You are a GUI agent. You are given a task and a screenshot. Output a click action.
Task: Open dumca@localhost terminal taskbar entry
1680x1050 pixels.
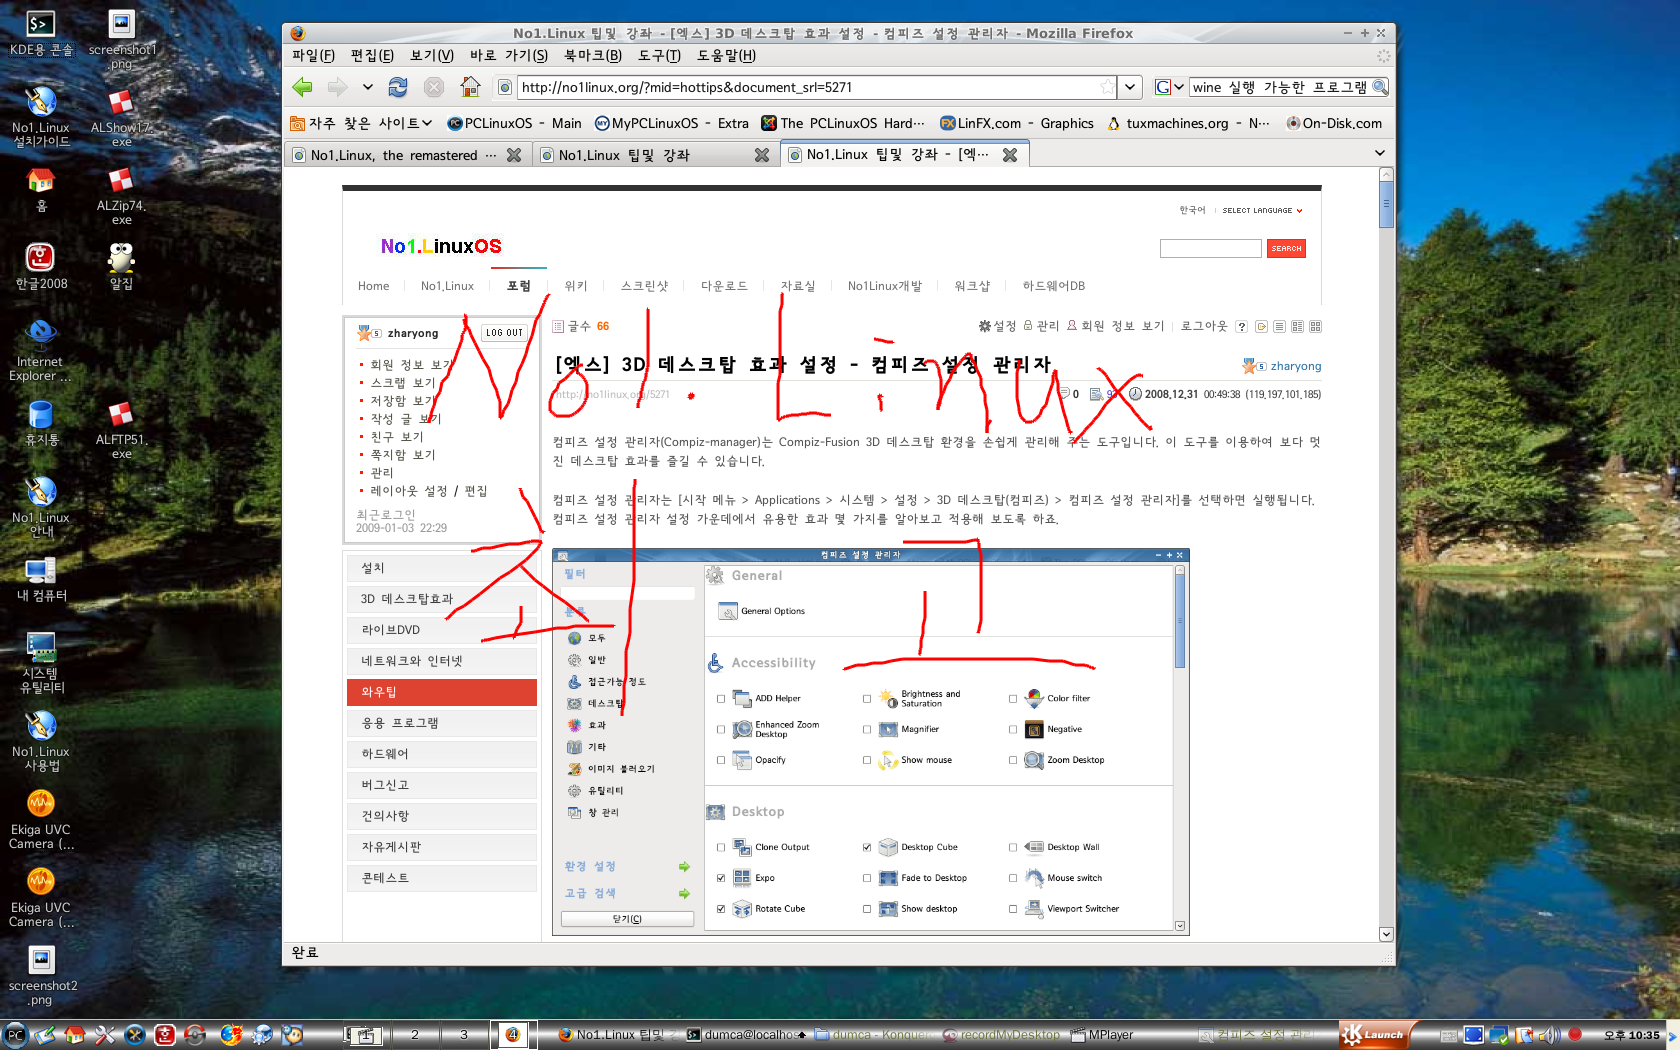coord(746,1035)
